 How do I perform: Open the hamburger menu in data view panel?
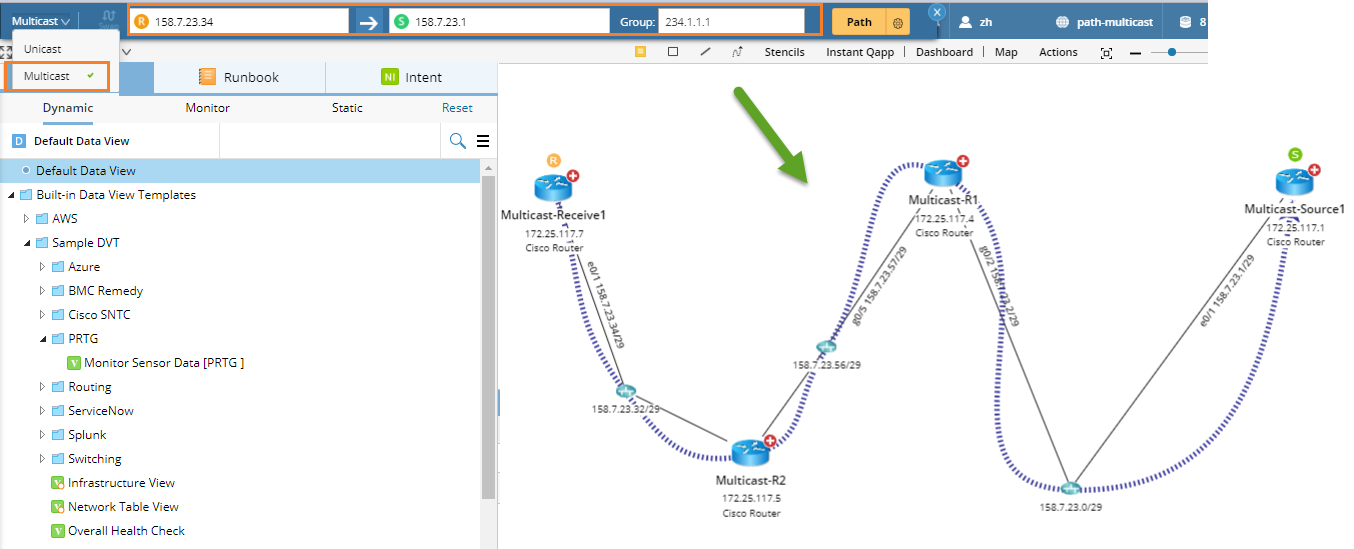(483, 141)
